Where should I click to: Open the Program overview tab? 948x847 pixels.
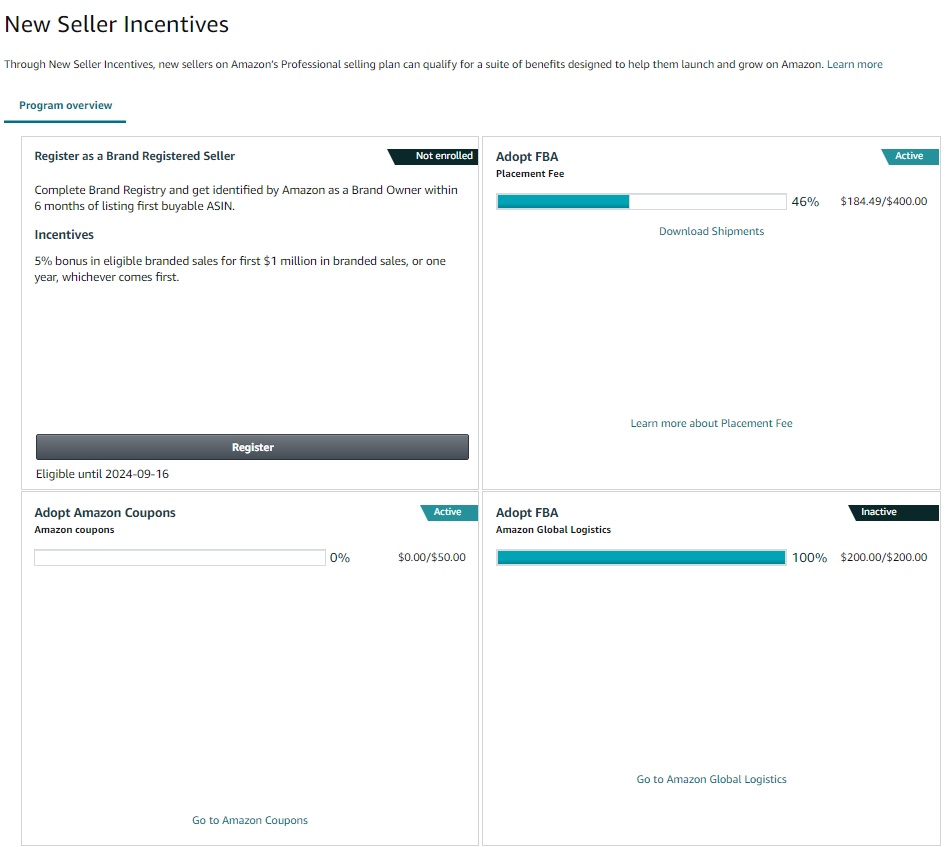[65, 105]
